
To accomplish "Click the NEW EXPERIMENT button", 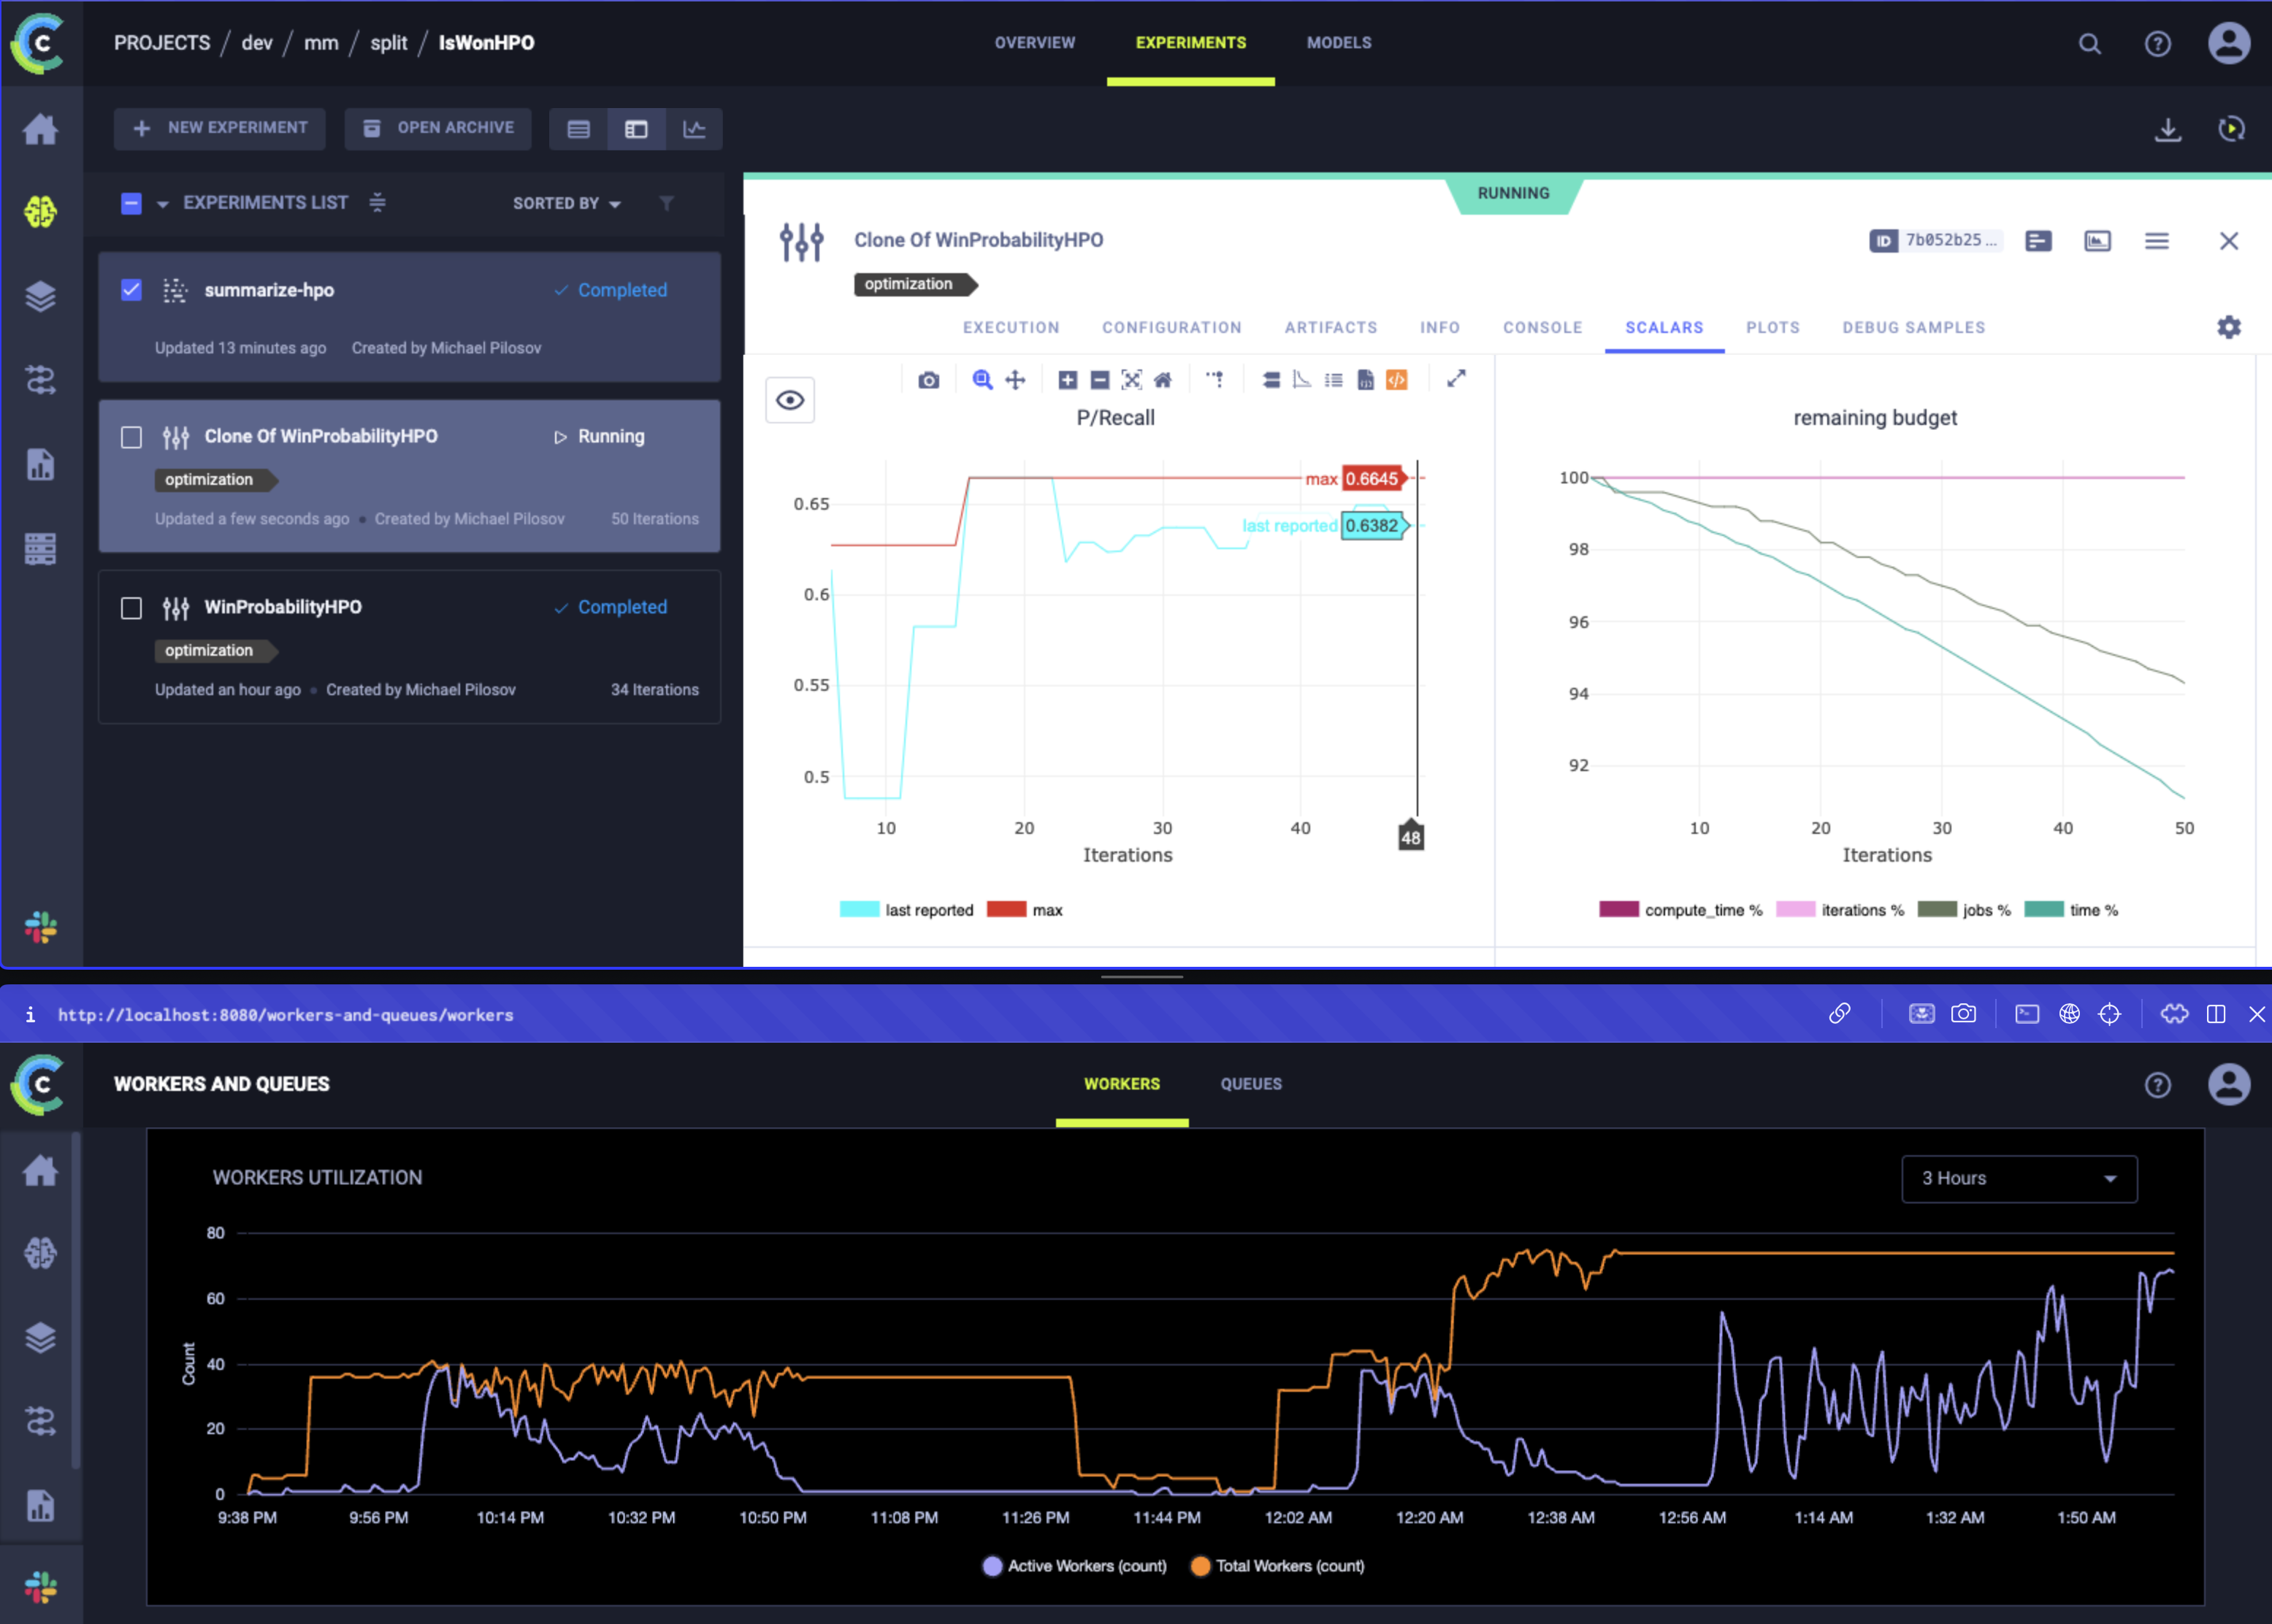I will tap(220, 128).
